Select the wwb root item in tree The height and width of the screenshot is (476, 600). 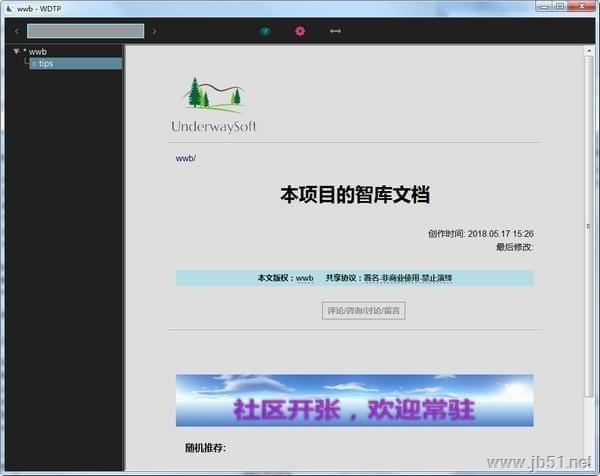tap(38, 51)
